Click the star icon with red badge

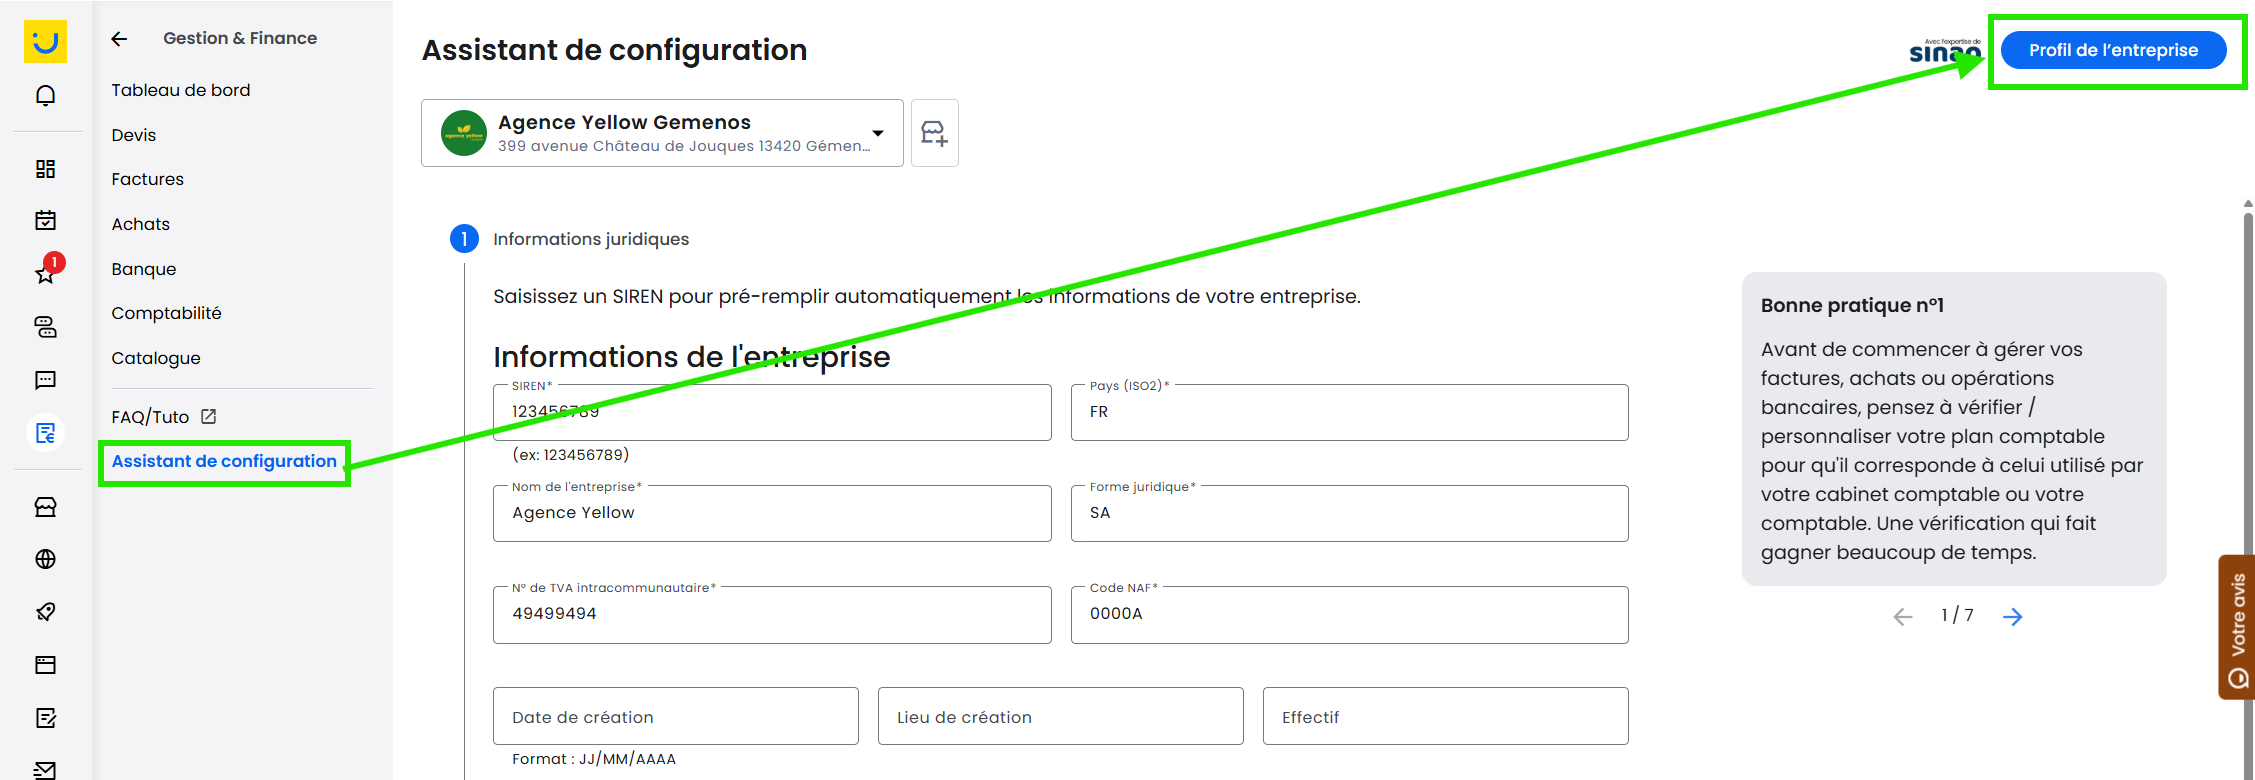(47, 271)
